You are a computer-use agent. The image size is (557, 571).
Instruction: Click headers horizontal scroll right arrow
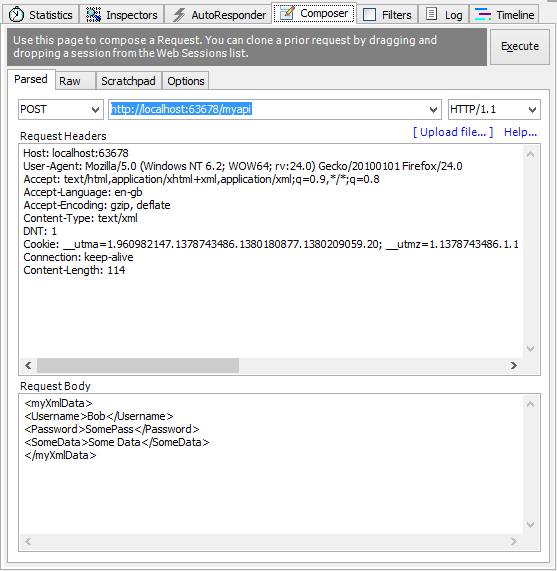[x=514, y=365]
